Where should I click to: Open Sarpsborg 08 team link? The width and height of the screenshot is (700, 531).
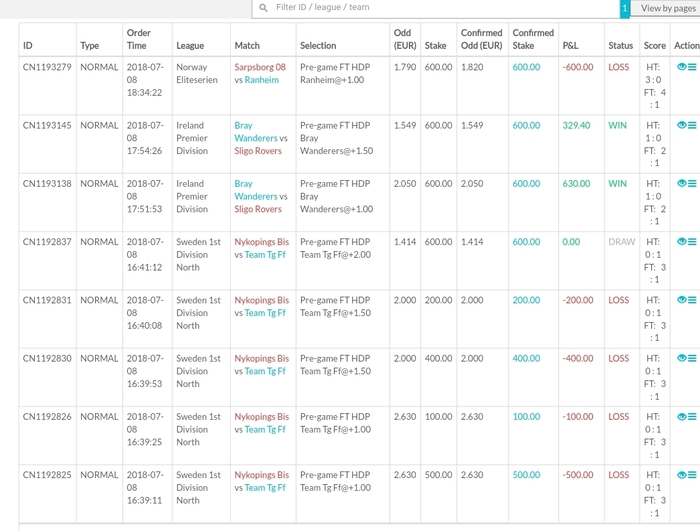(x=260, y=67)
